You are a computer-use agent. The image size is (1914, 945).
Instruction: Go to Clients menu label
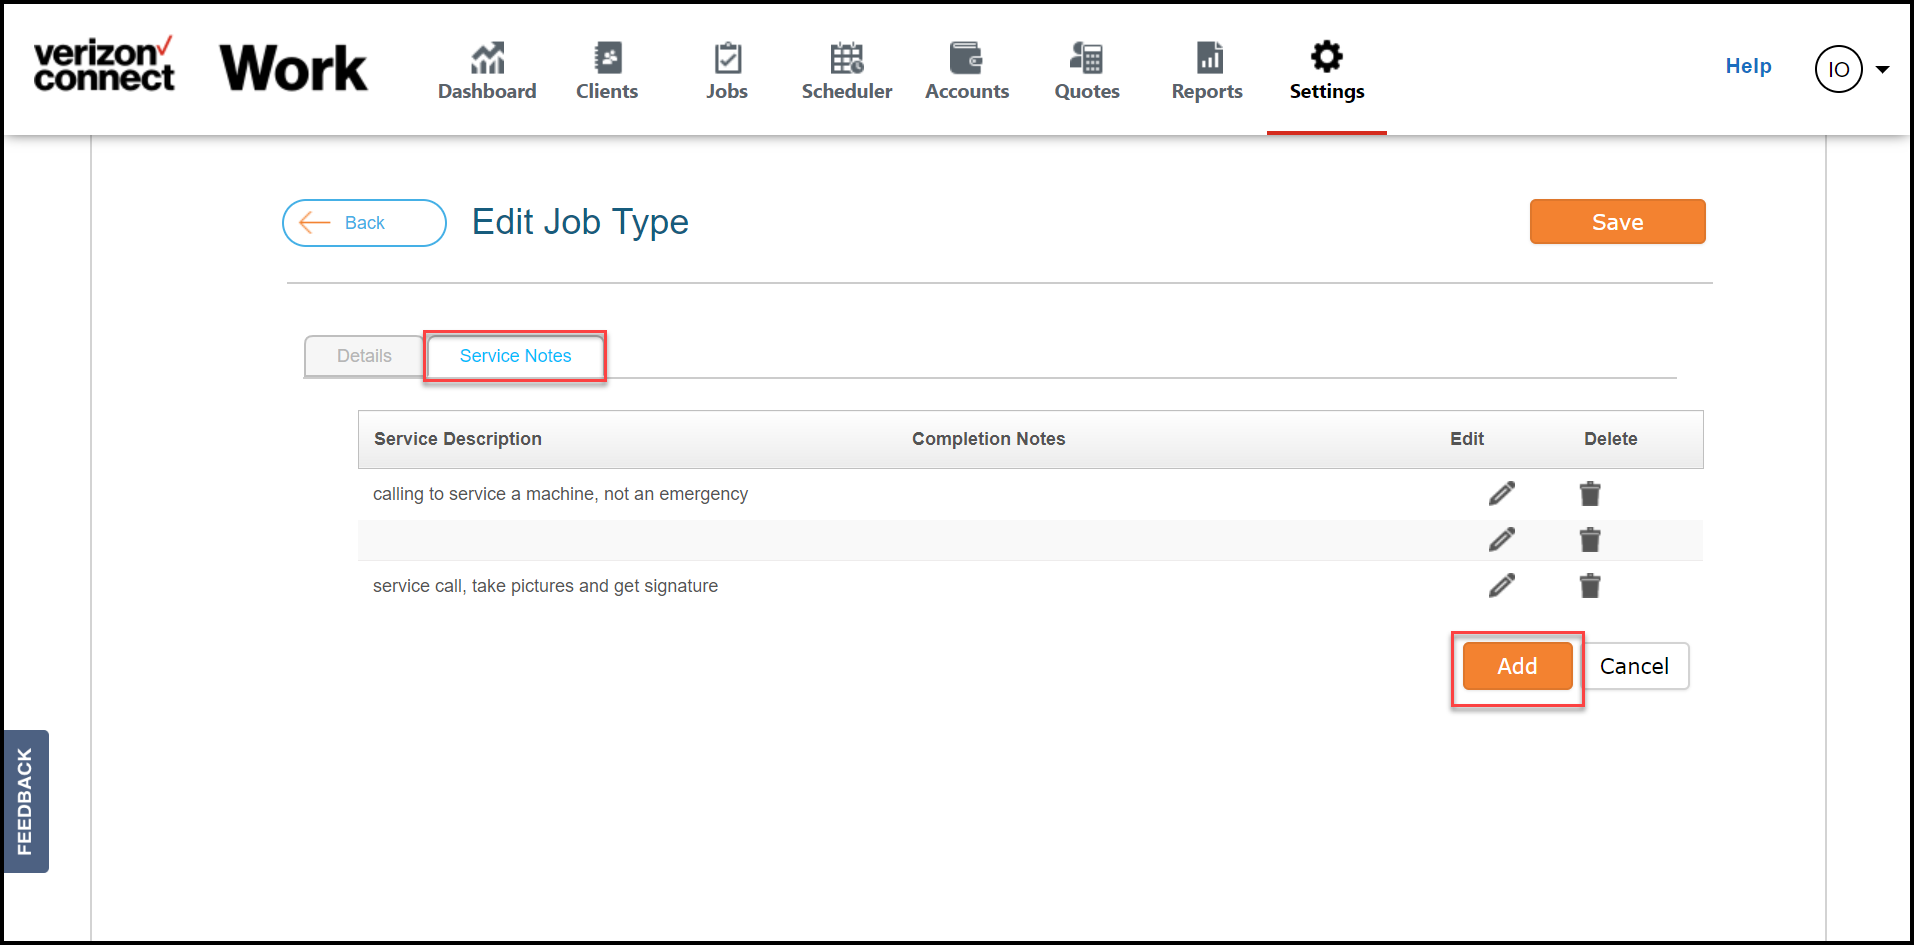pos(607,91)
